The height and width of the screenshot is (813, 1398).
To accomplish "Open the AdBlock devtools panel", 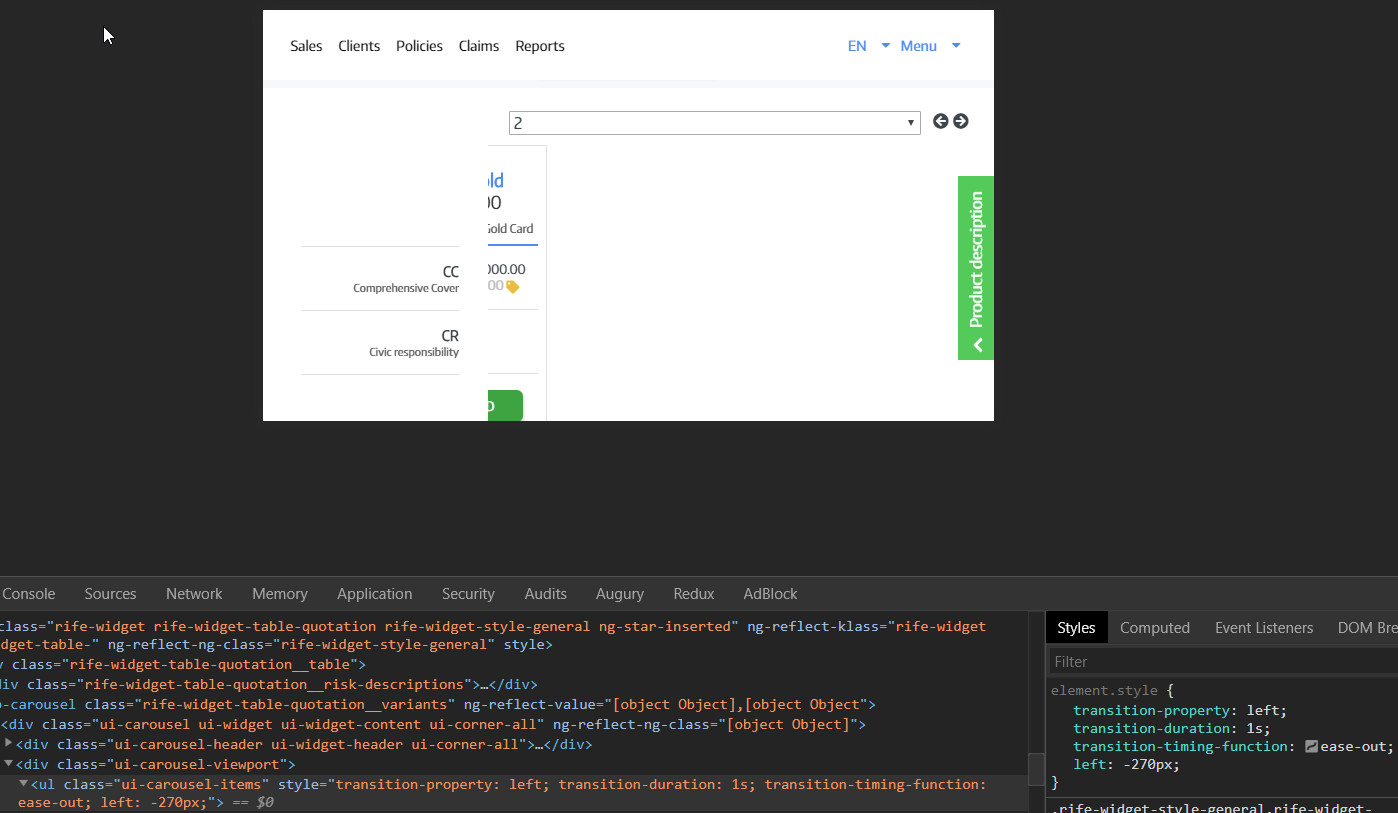I will (x=770, y=593).
